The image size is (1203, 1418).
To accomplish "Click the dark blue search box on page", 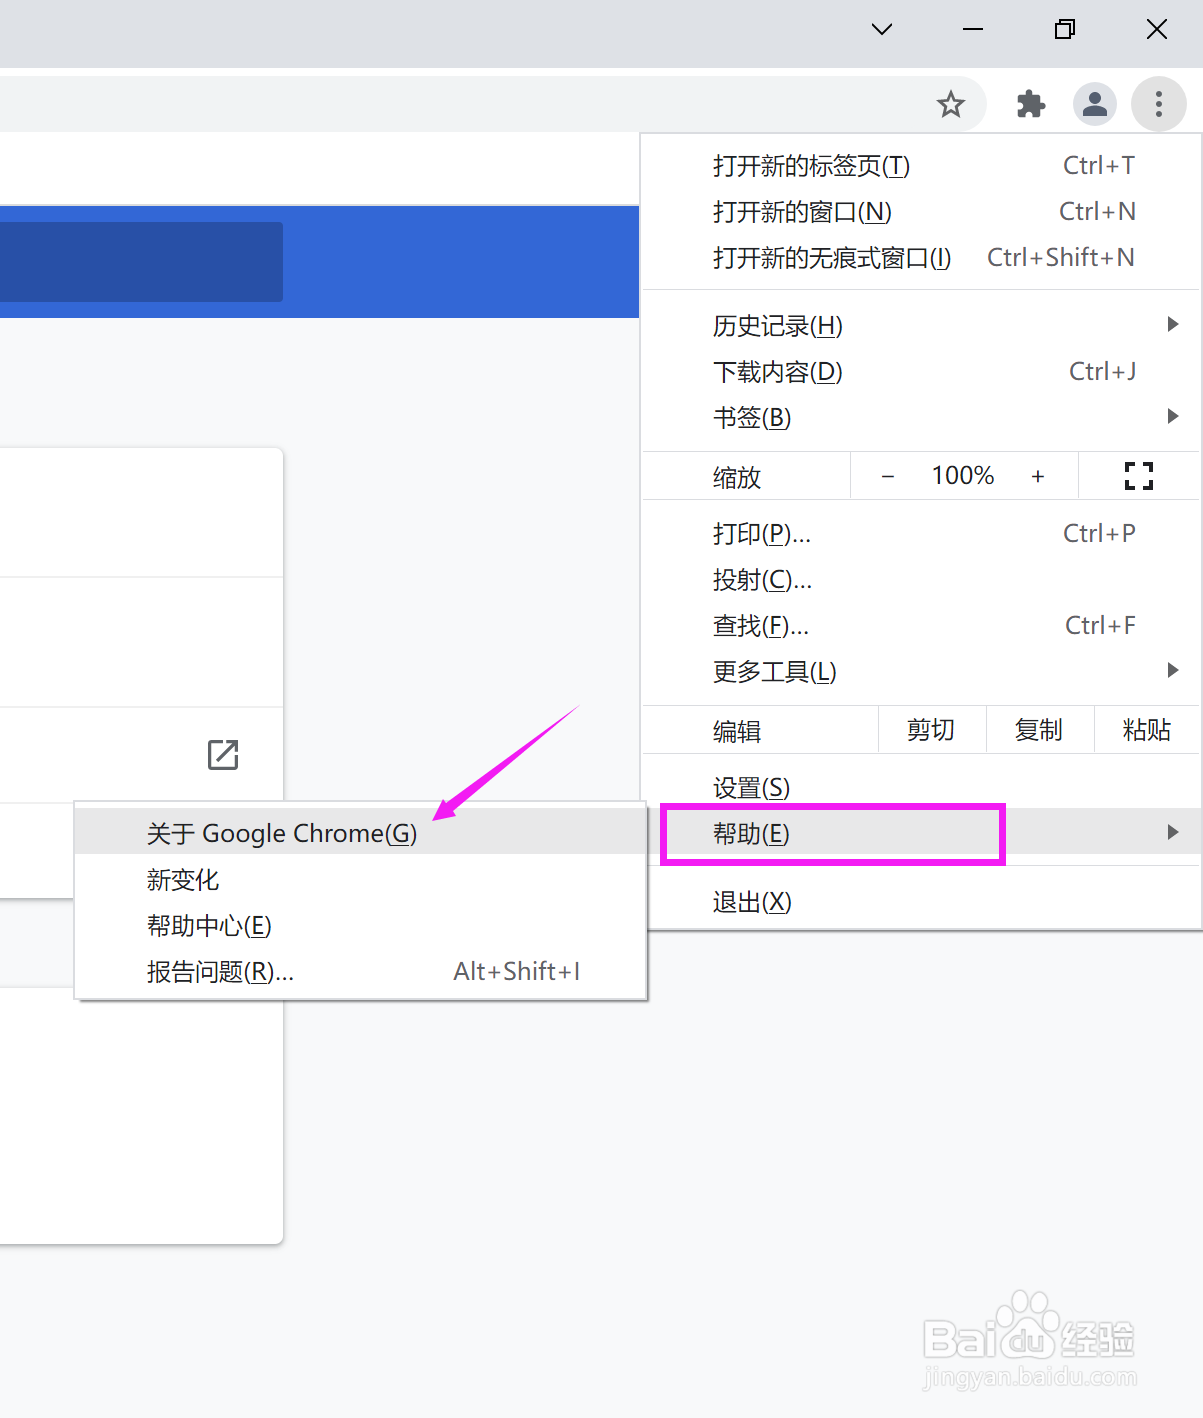I will (x=140, y=262).
